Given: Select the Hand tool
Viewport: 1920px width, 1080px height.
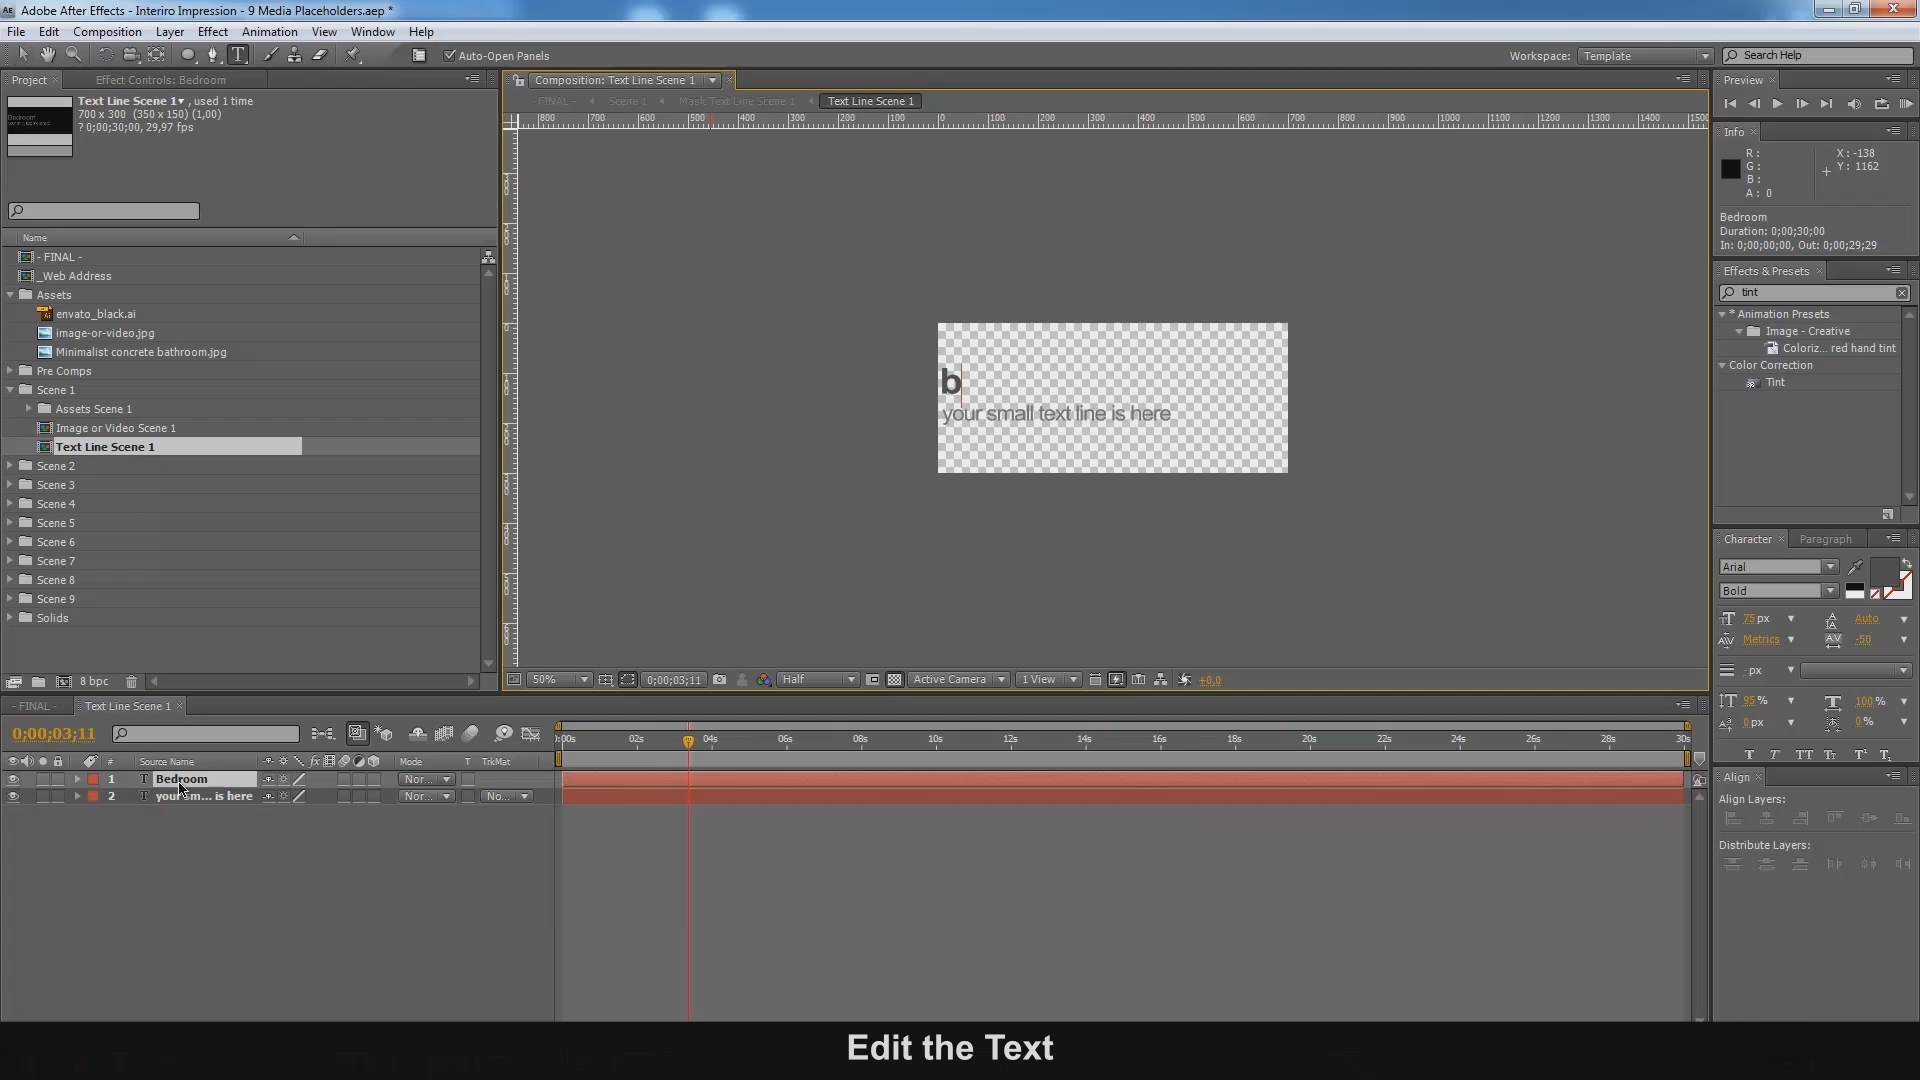Looking at the screenshot, I should 47,55.
